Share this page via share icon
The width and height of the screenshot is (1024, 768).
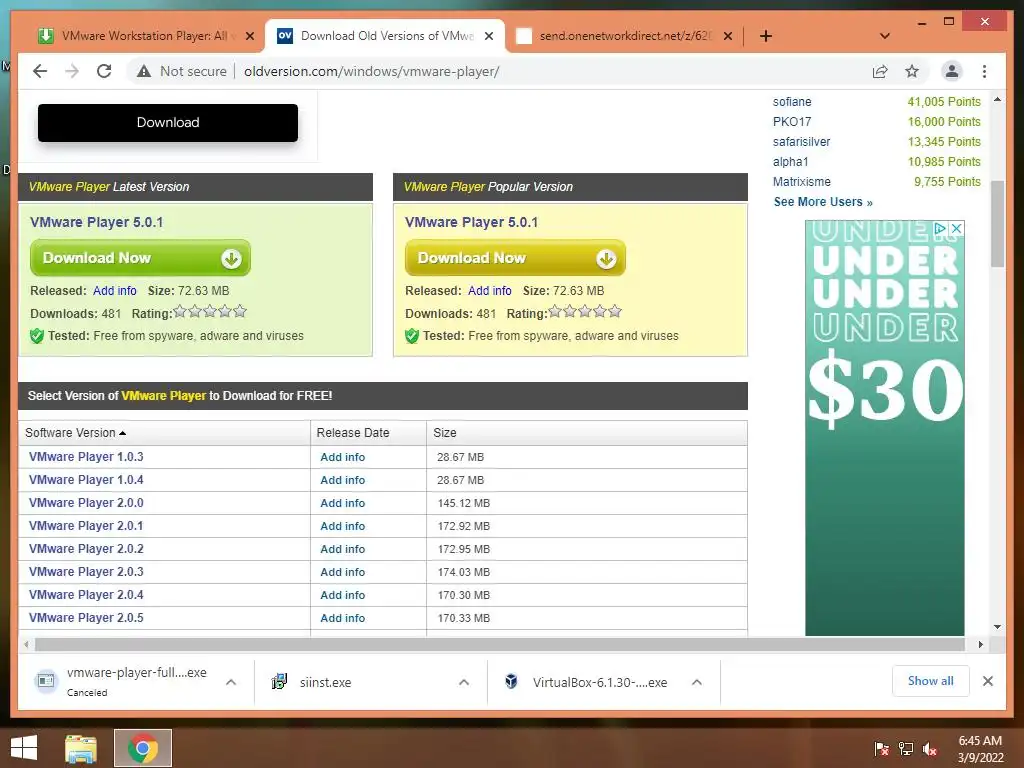880,71
